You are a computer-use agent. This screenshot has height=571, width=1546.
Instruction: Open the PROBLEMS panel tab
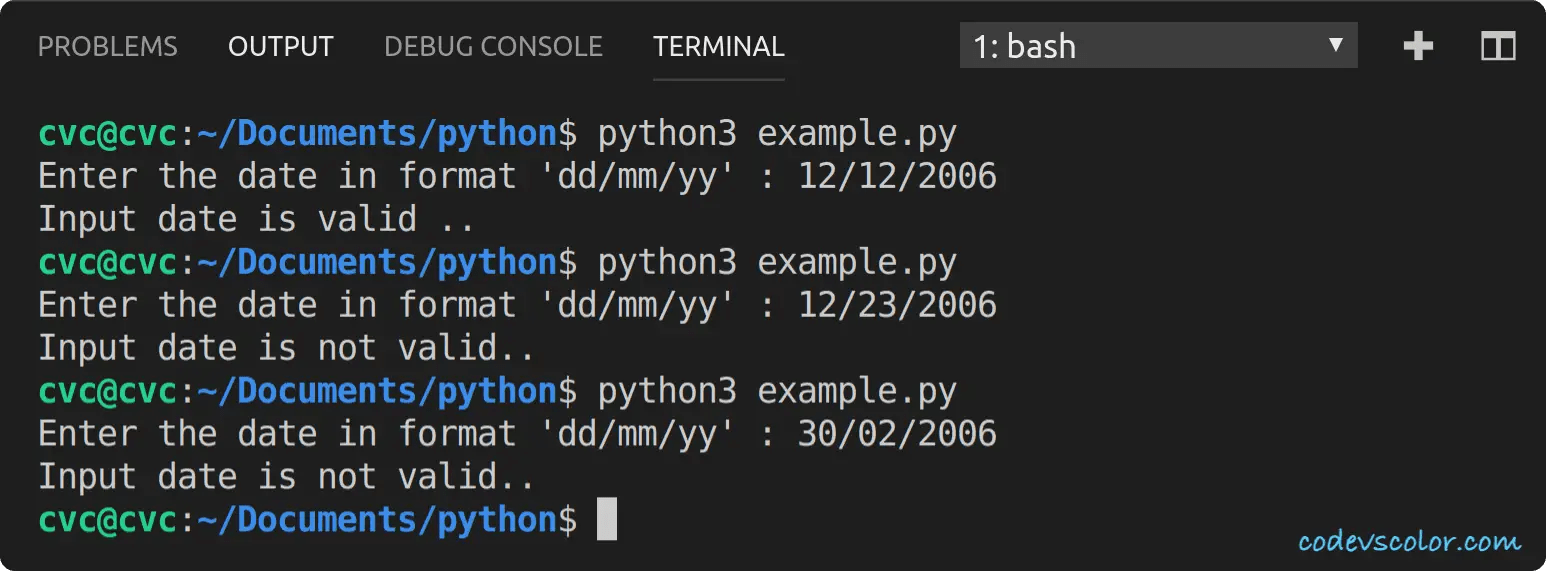(x=107, y=46)
